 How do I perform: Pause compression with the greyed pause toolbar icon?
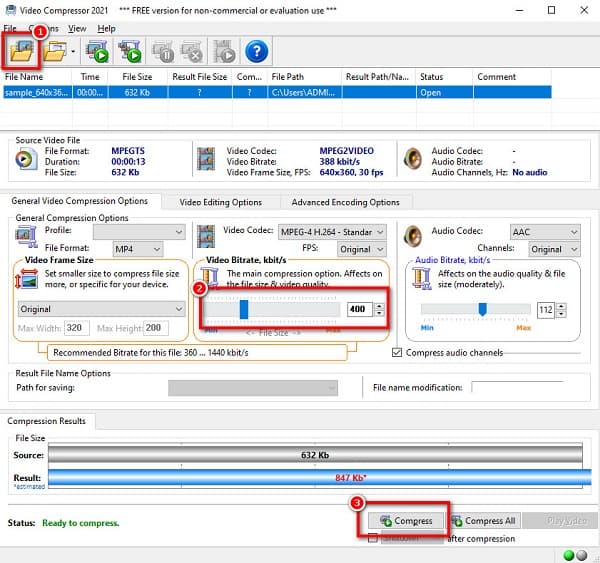click(163, 51)
